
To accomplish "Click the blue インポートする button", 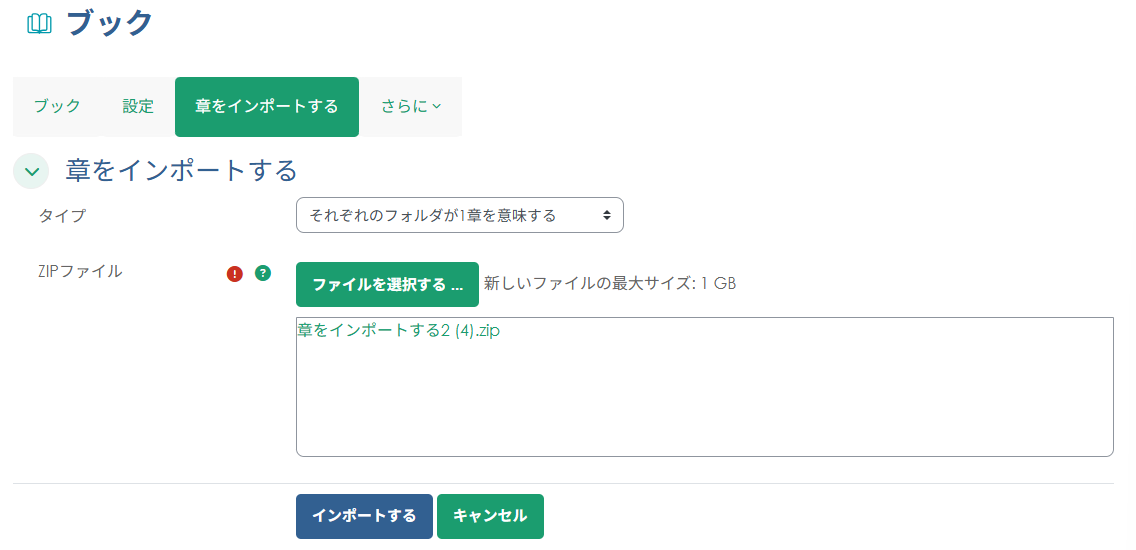I will (x=364, y=516).
